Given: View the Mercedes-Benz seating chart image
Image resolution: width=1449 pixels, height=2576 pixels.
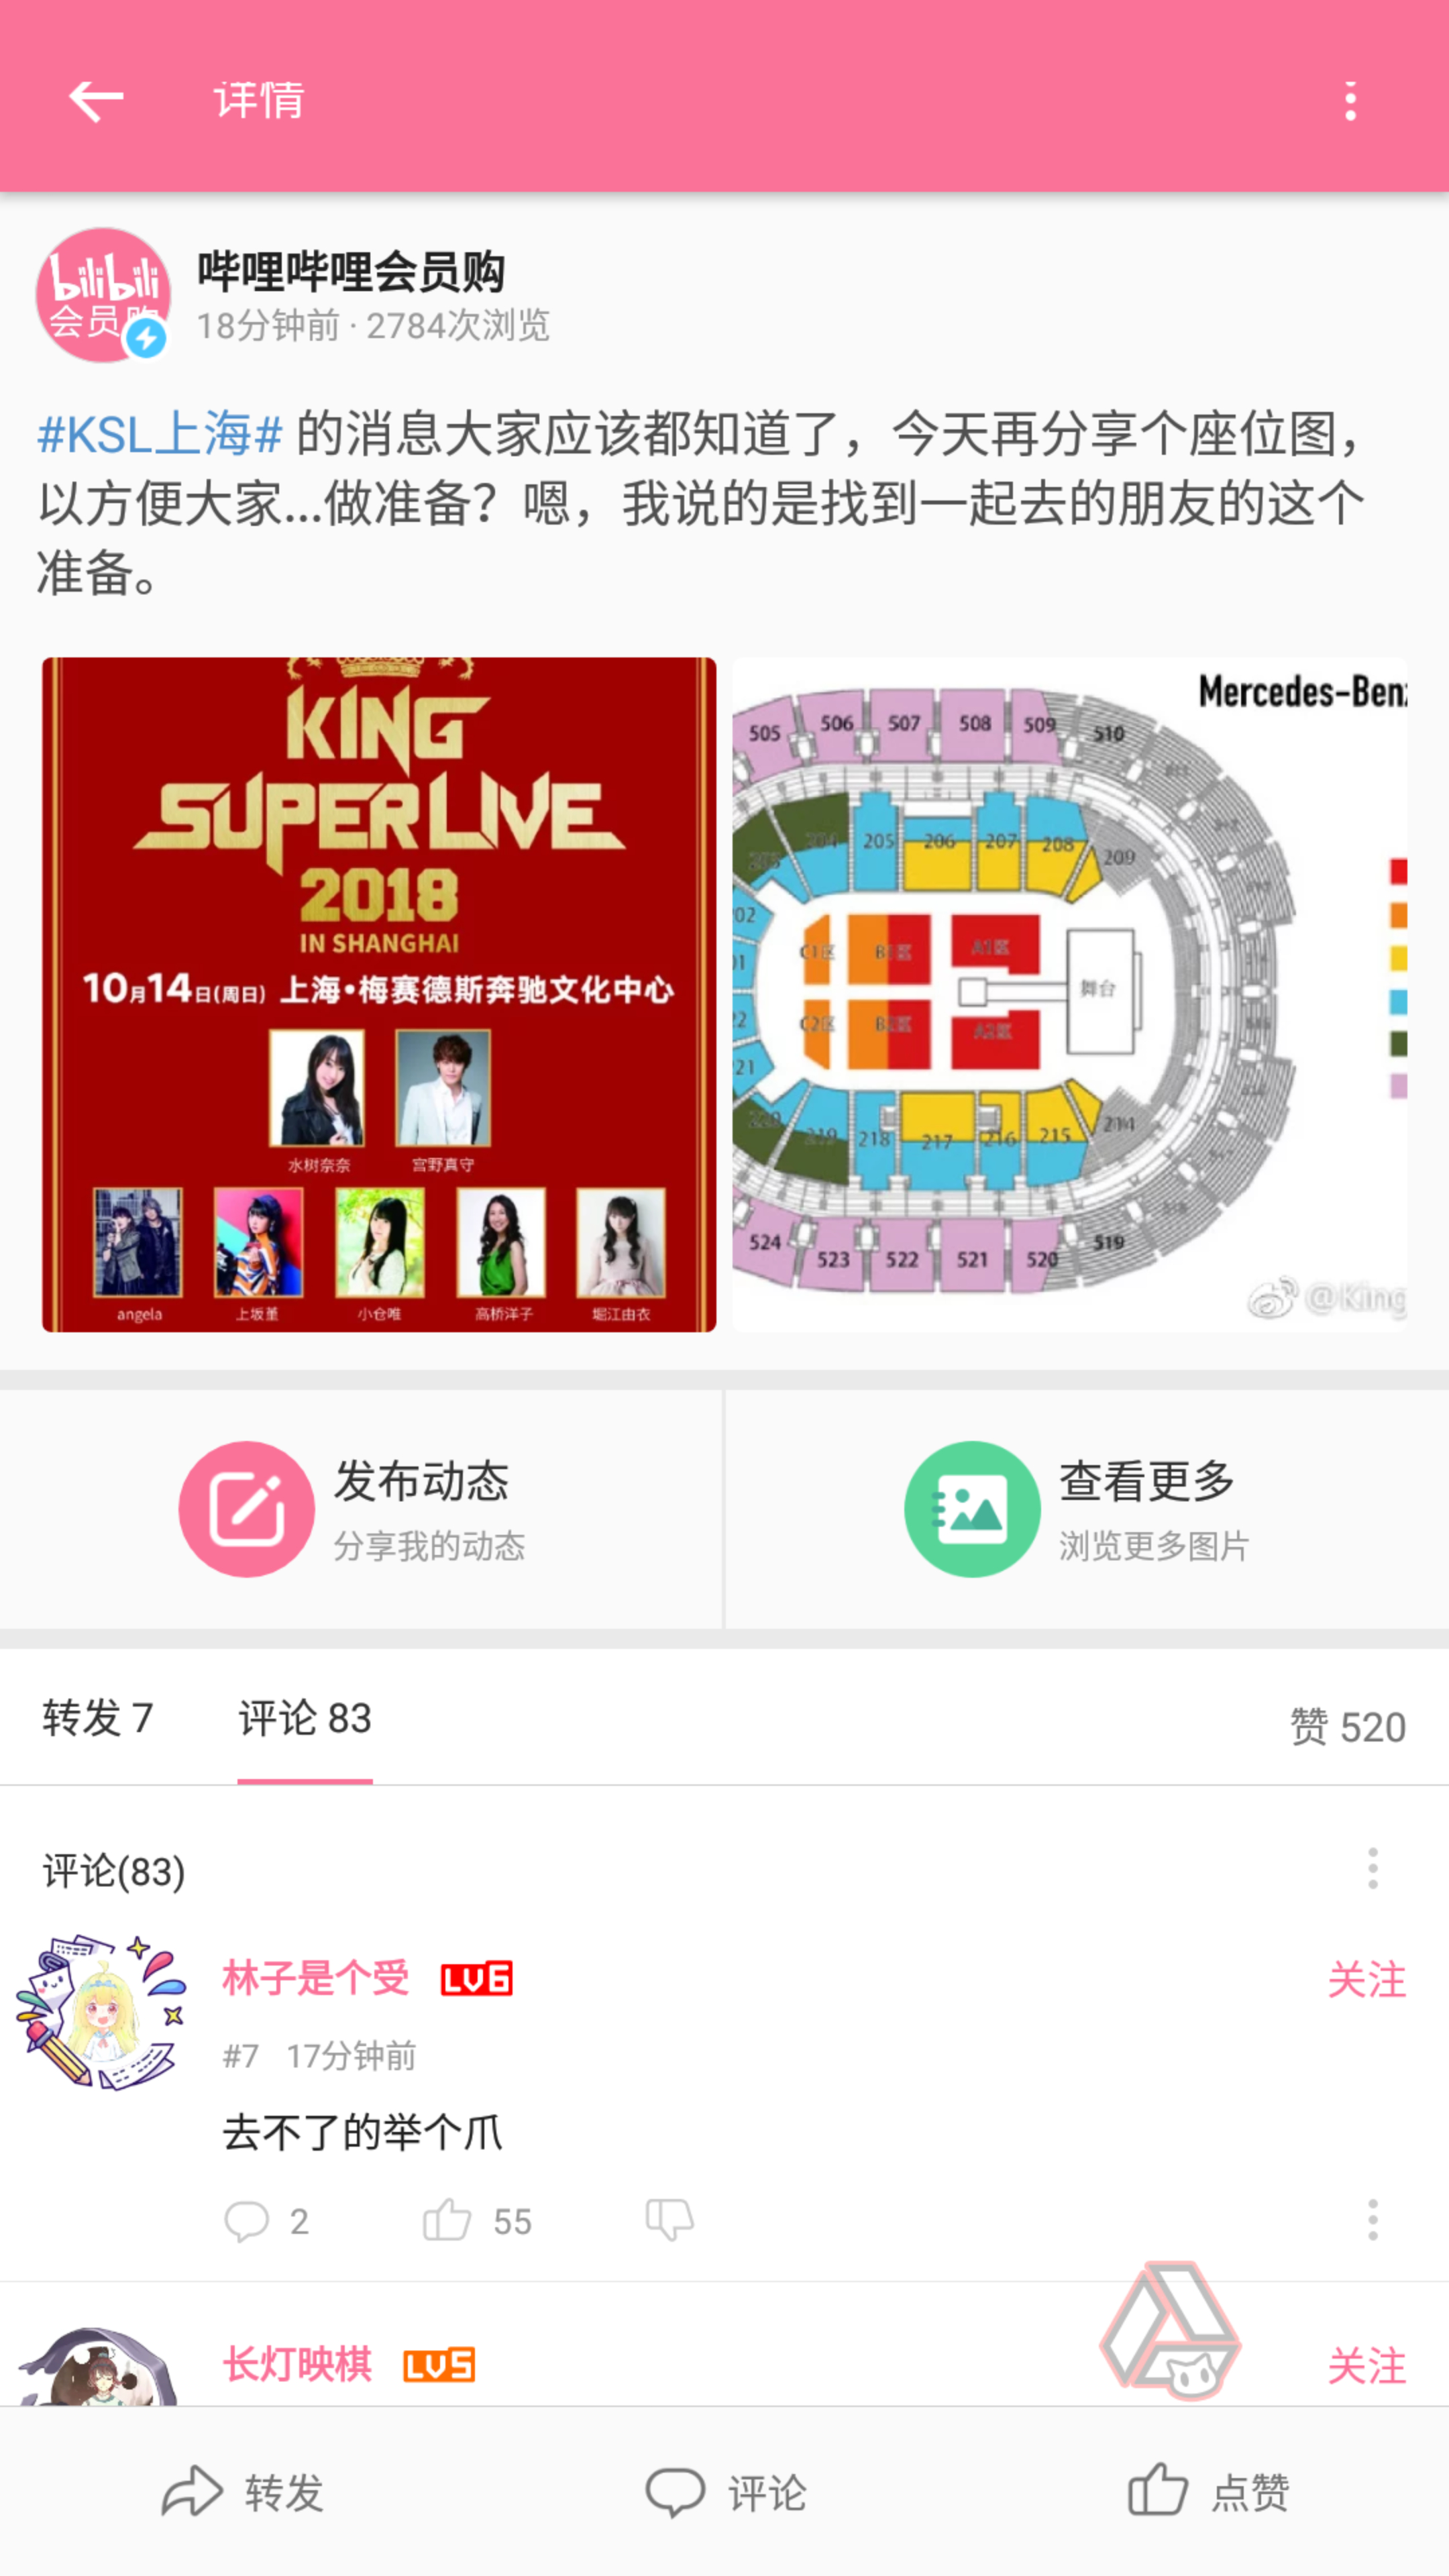Looking at the screenshot, I should pyautogui.click(x=1070, y=994).
